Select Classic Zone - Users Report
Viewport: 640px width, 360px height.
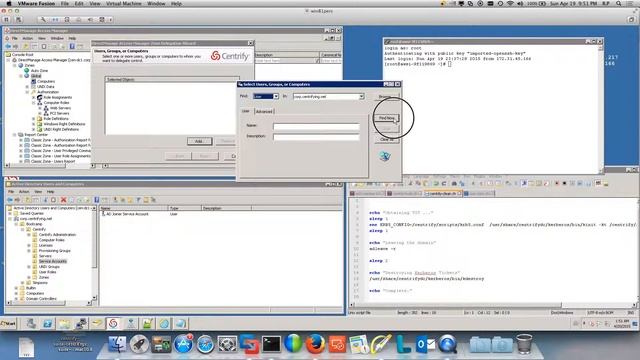[x=53, y=161]
